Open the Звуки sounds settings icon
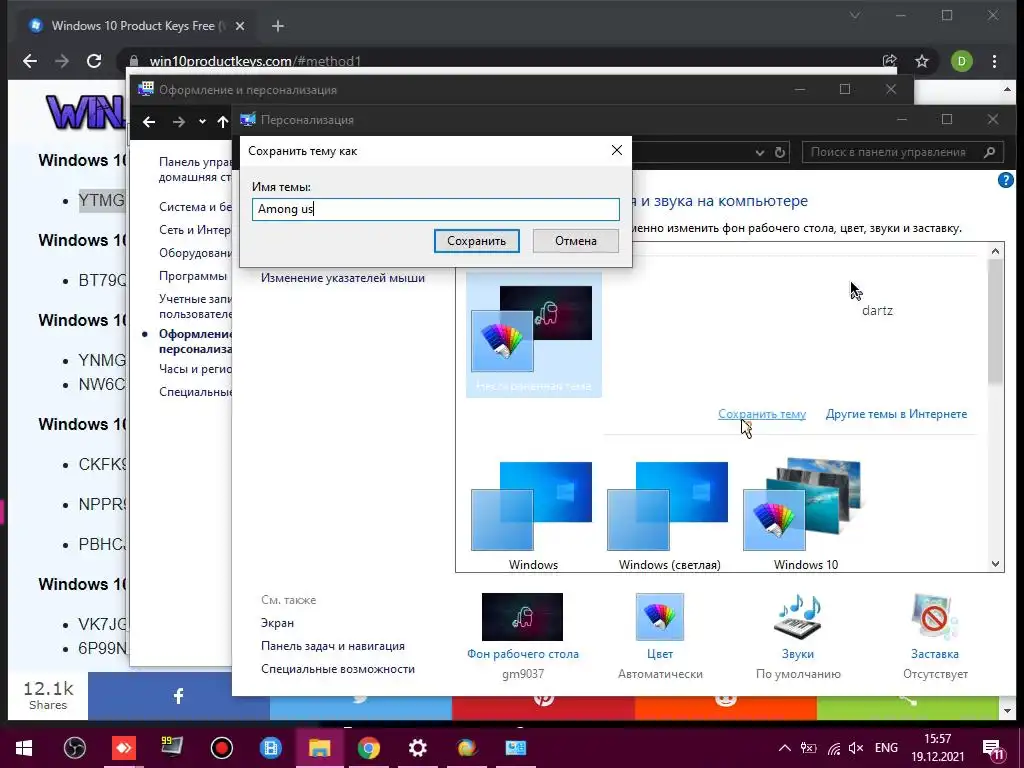The height and width of the screenshot is (768, 1024). (797, 617)
